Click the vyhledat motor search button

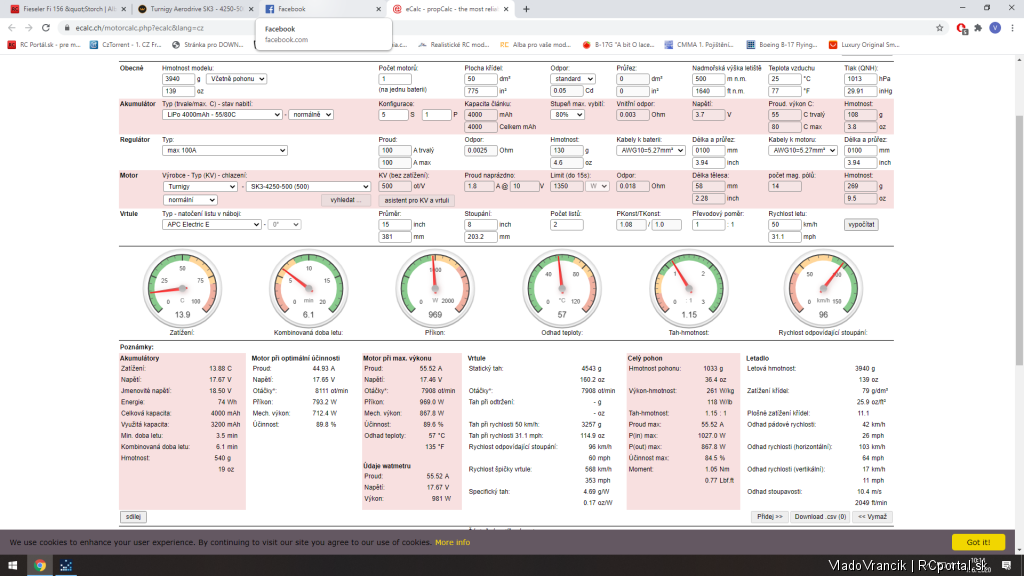point(345,200)
